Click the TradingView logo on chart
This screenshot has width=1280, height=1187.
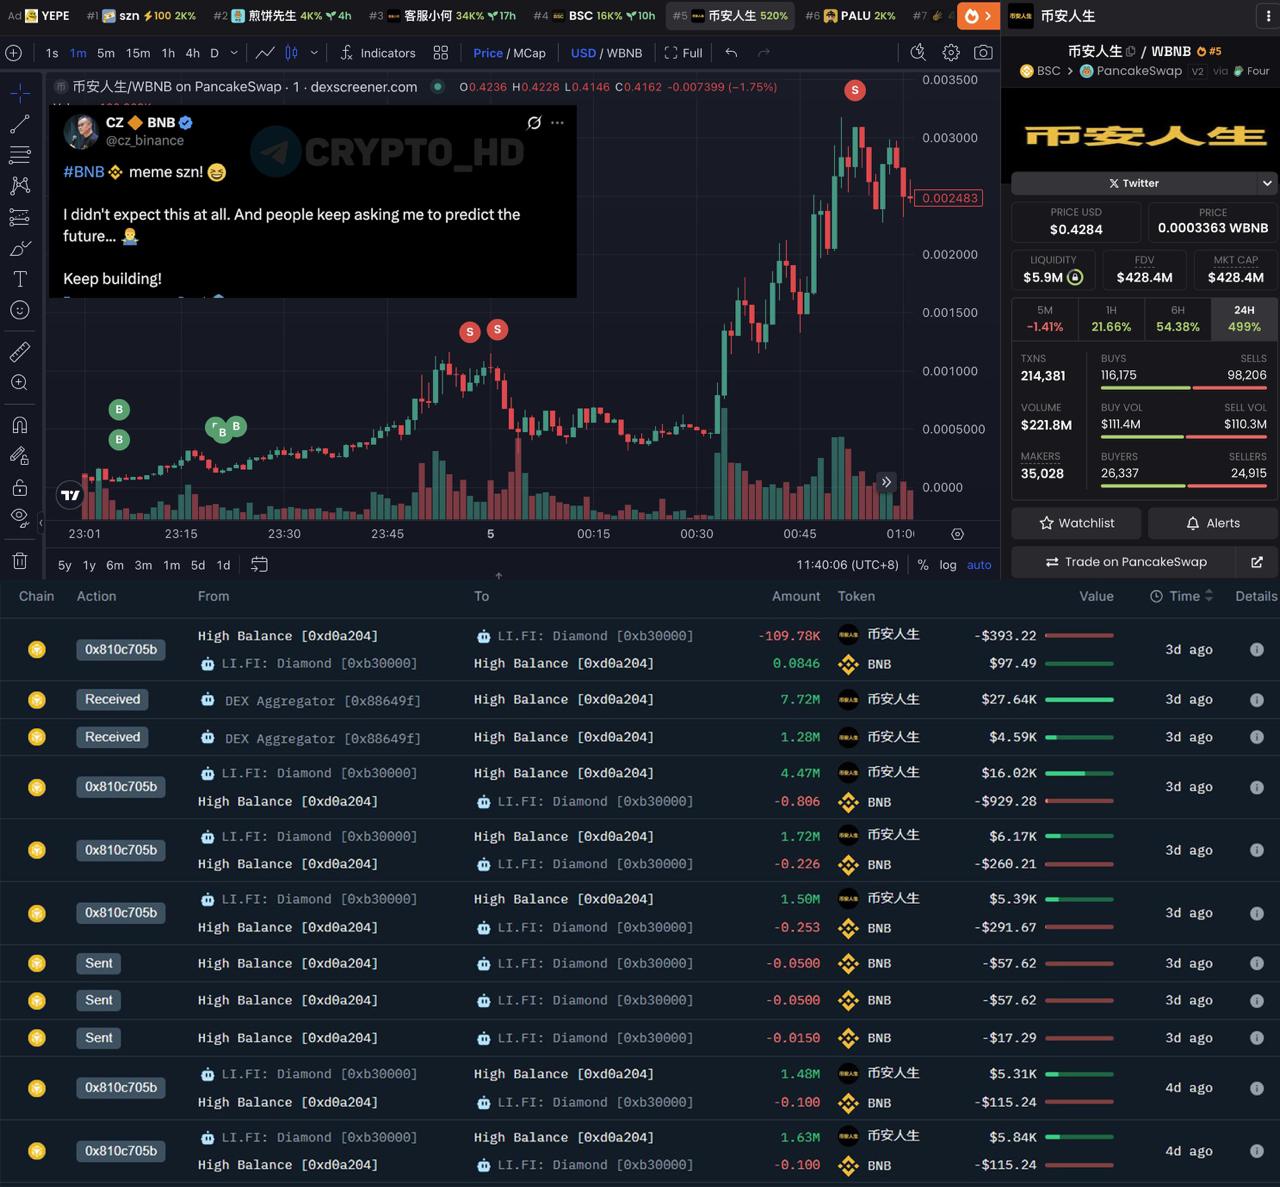coord(70,494)
